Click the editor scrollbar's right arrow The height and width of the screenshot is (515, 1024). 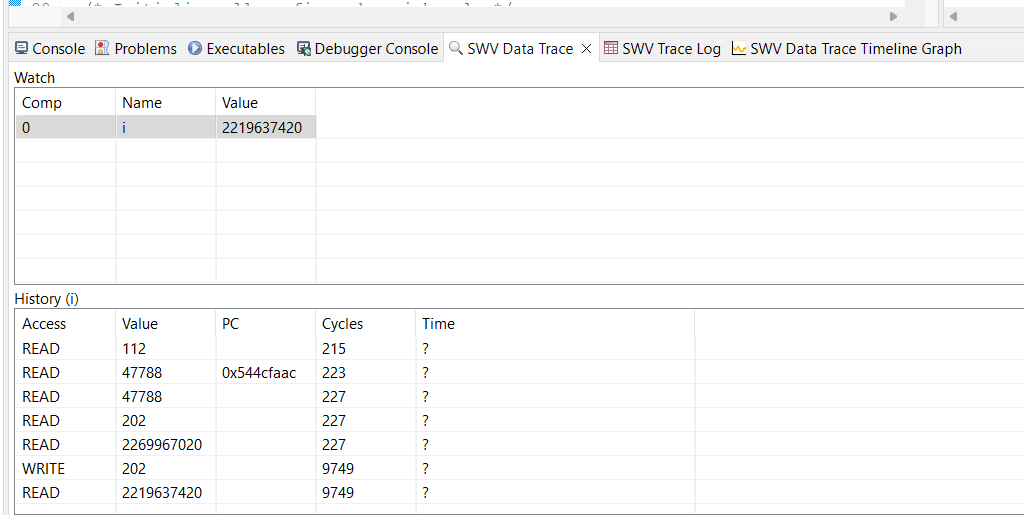coord(893,16)
